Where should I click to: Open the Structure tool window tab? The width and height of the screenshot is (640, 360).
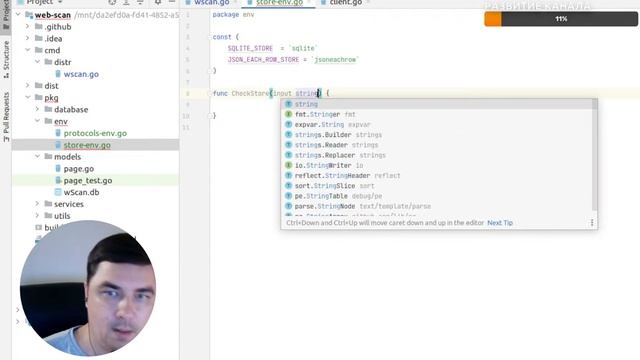click(x=6, y=59)
